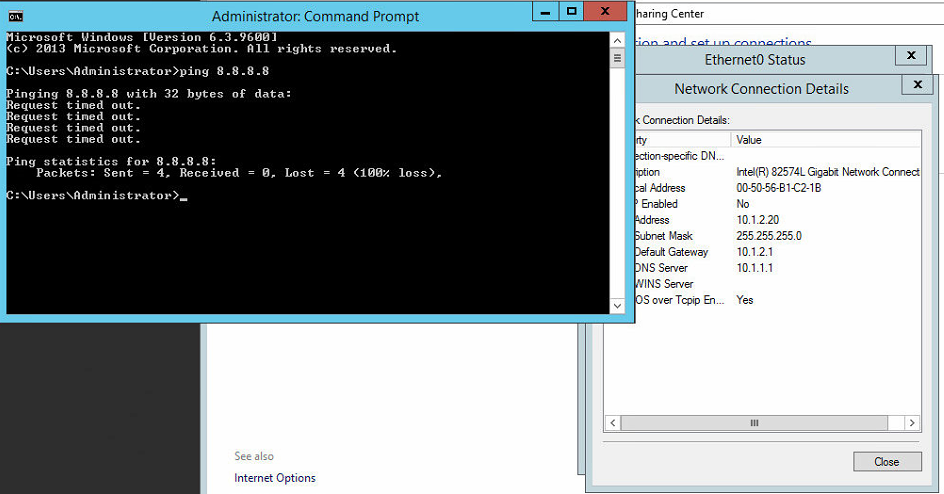944x494 pixels.
Task: Close the Ethernet0 Status dialog with X
Action: pos(911,57)
